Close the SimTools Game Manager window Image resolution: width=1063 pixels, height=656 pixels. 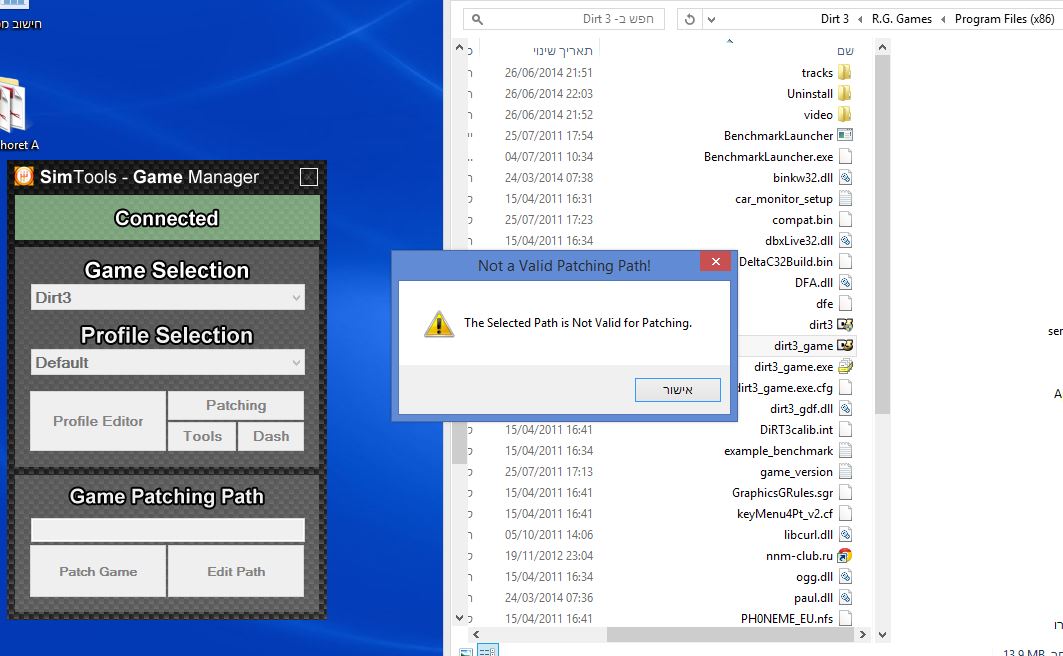(x=308, y=177)
